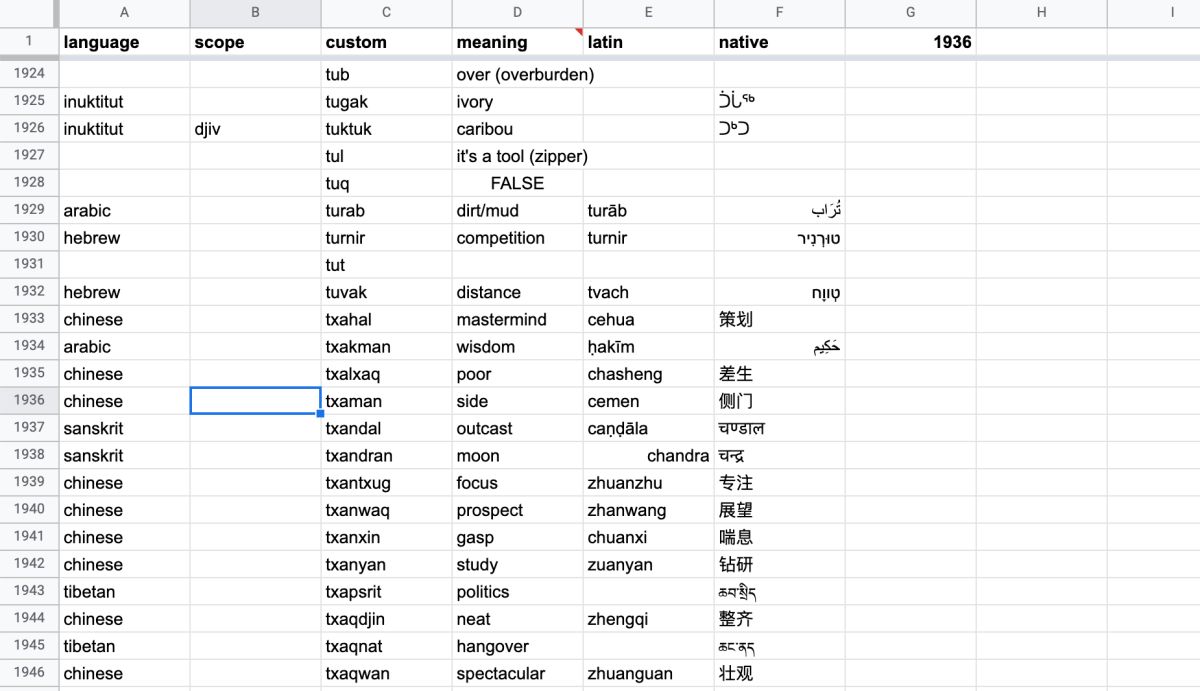
Task: Click the 'custom' header cell
Action: 387,42
